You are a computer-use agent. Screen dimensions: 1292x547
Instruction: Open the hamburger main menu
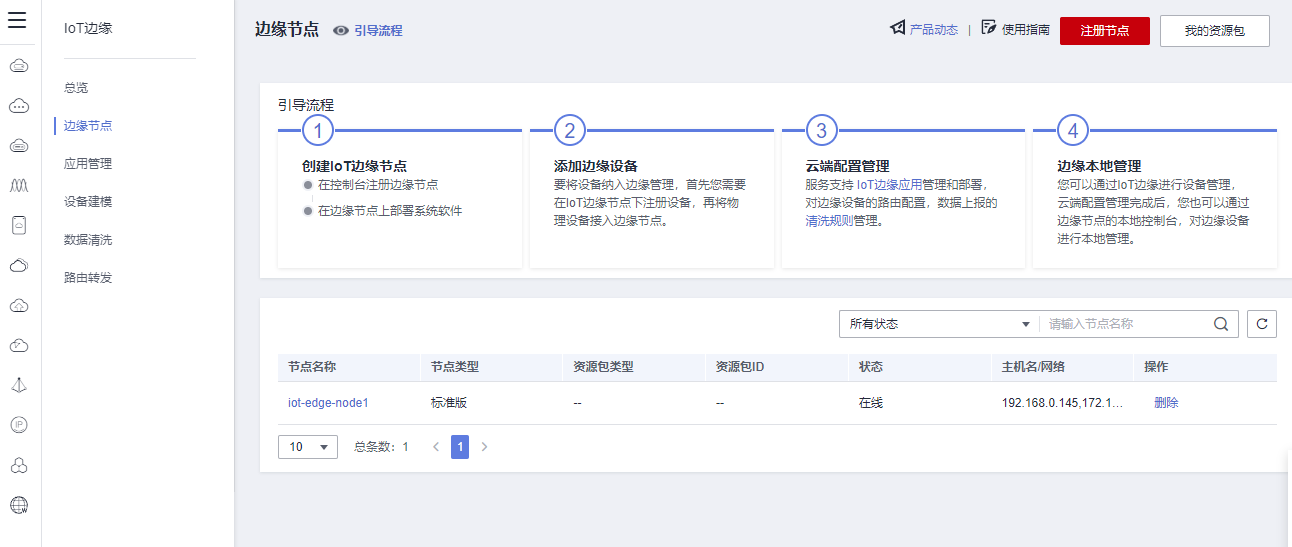point(17,22)
